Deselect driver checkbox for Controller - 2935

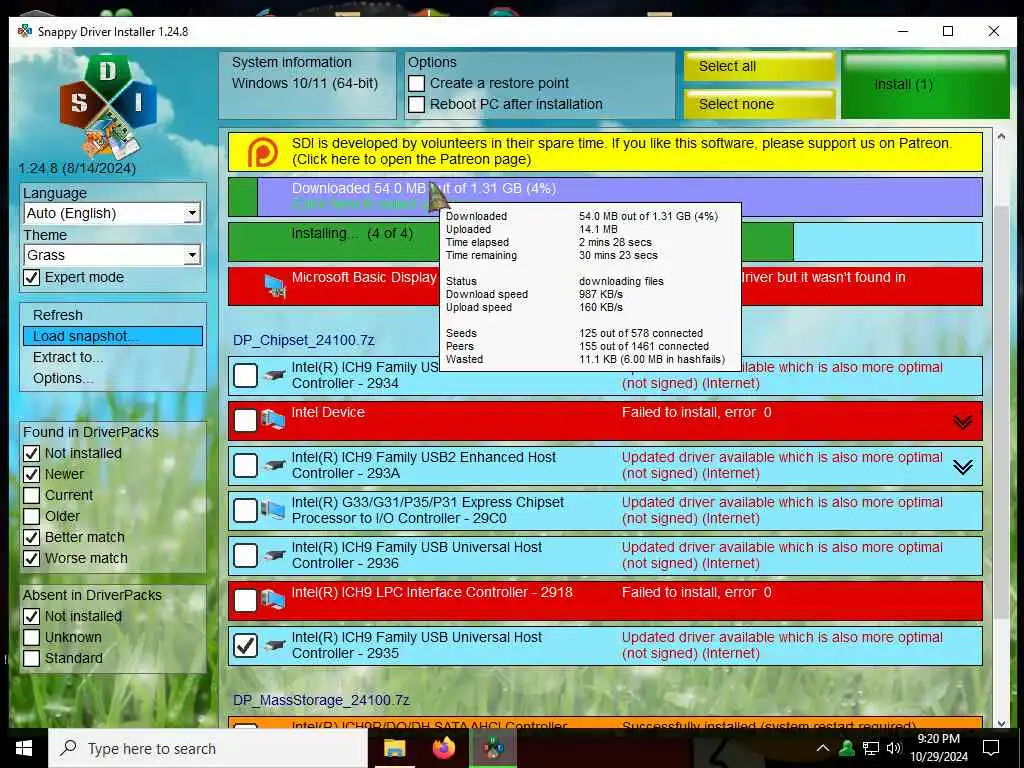246,646
